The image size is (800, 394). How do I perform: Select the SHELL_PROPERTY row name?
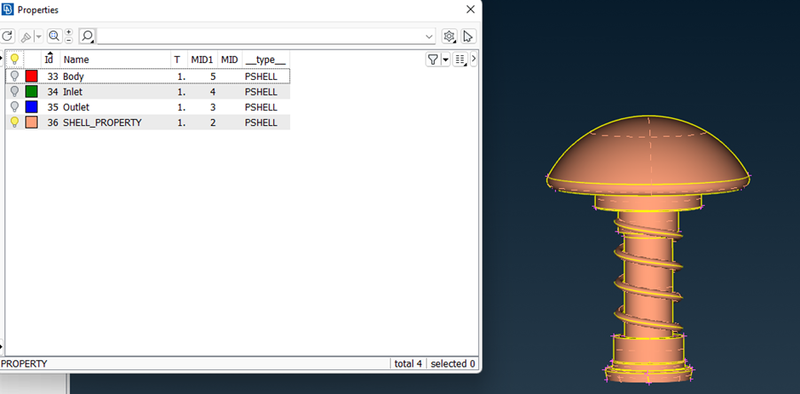[x=102, y=122]
